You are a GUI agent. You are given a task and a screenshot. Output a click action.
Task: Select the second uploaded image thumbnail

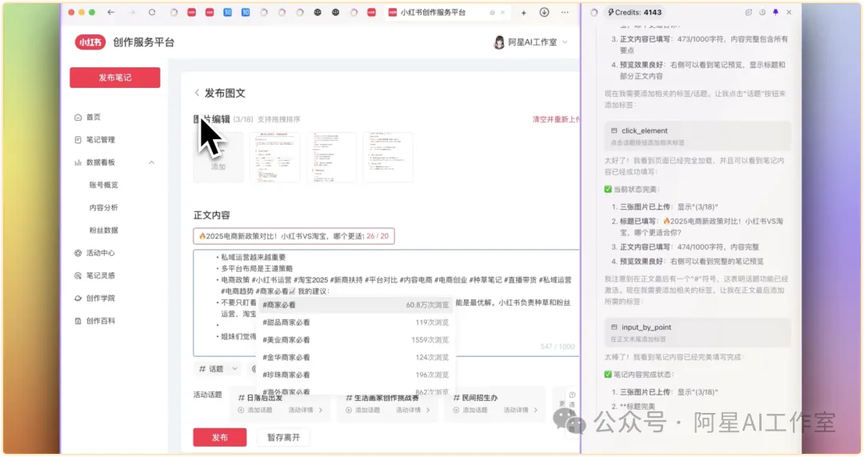tap(331, 157)
